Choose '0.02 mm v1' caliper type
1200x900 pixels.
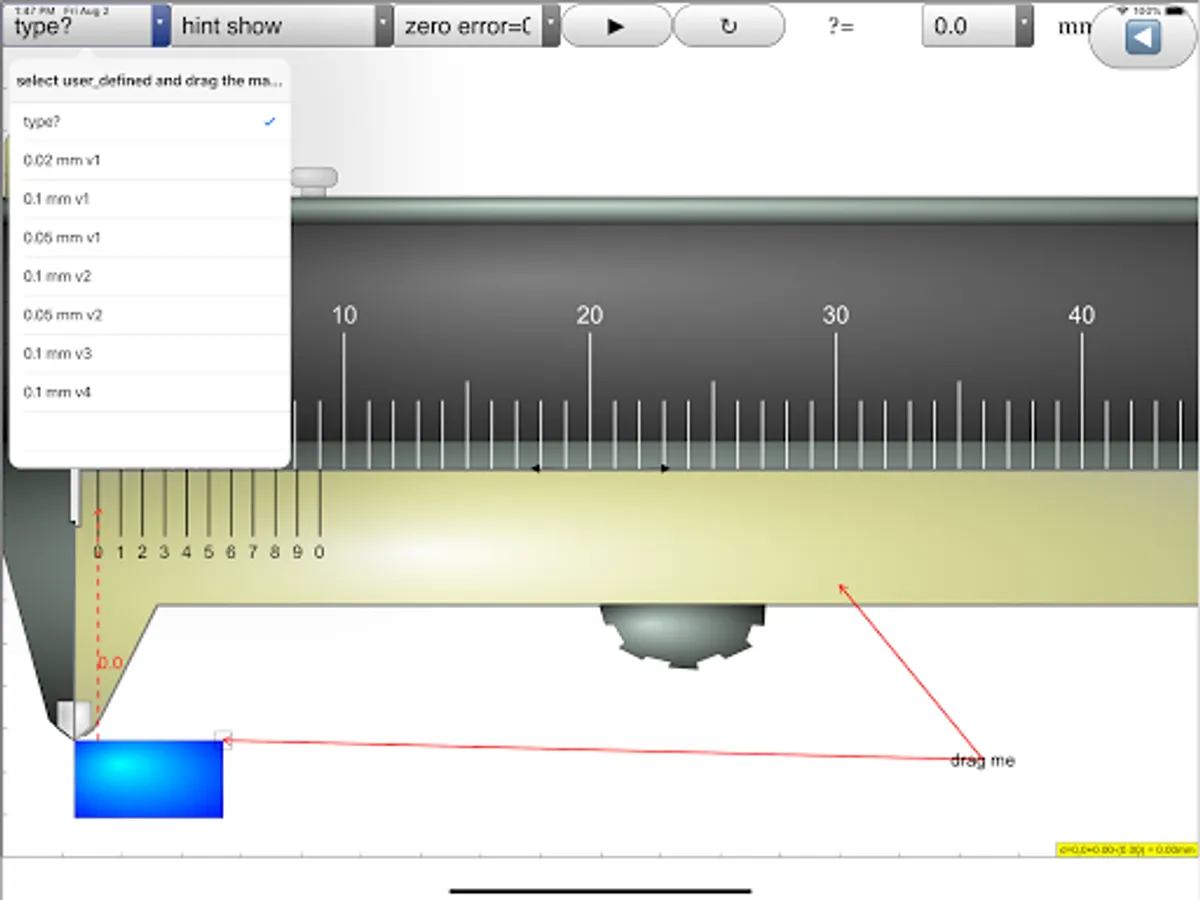point(150,160)
